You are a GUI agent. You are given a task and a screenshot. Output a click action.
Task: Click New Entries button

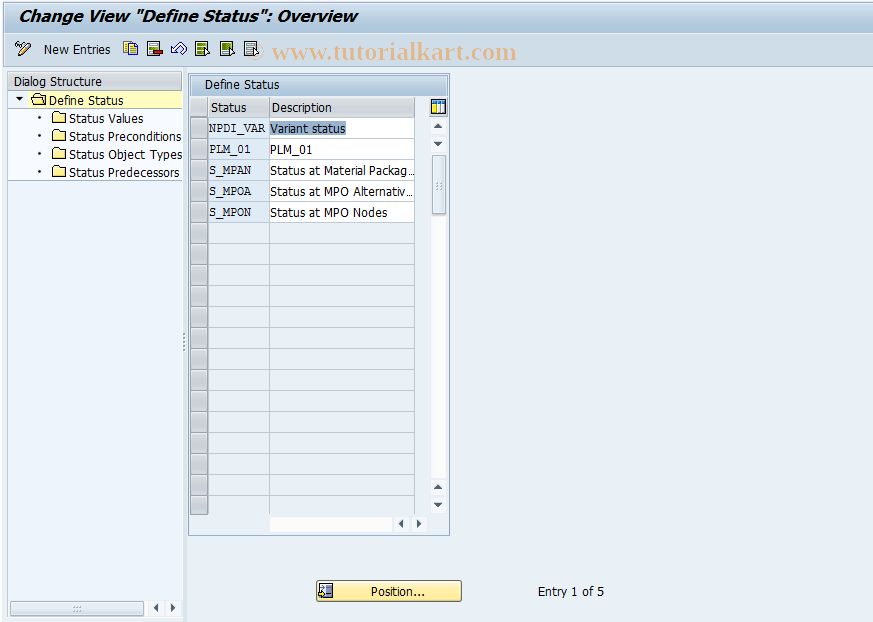click(77, 50)
